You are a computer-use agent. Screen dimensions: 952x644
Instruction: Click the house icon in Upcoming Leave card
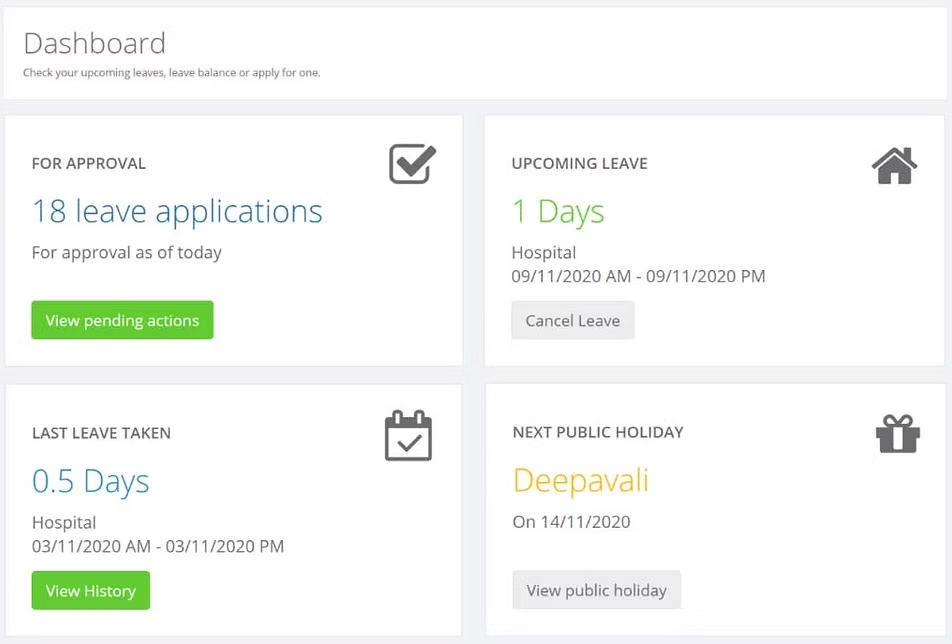pos(894,165)
